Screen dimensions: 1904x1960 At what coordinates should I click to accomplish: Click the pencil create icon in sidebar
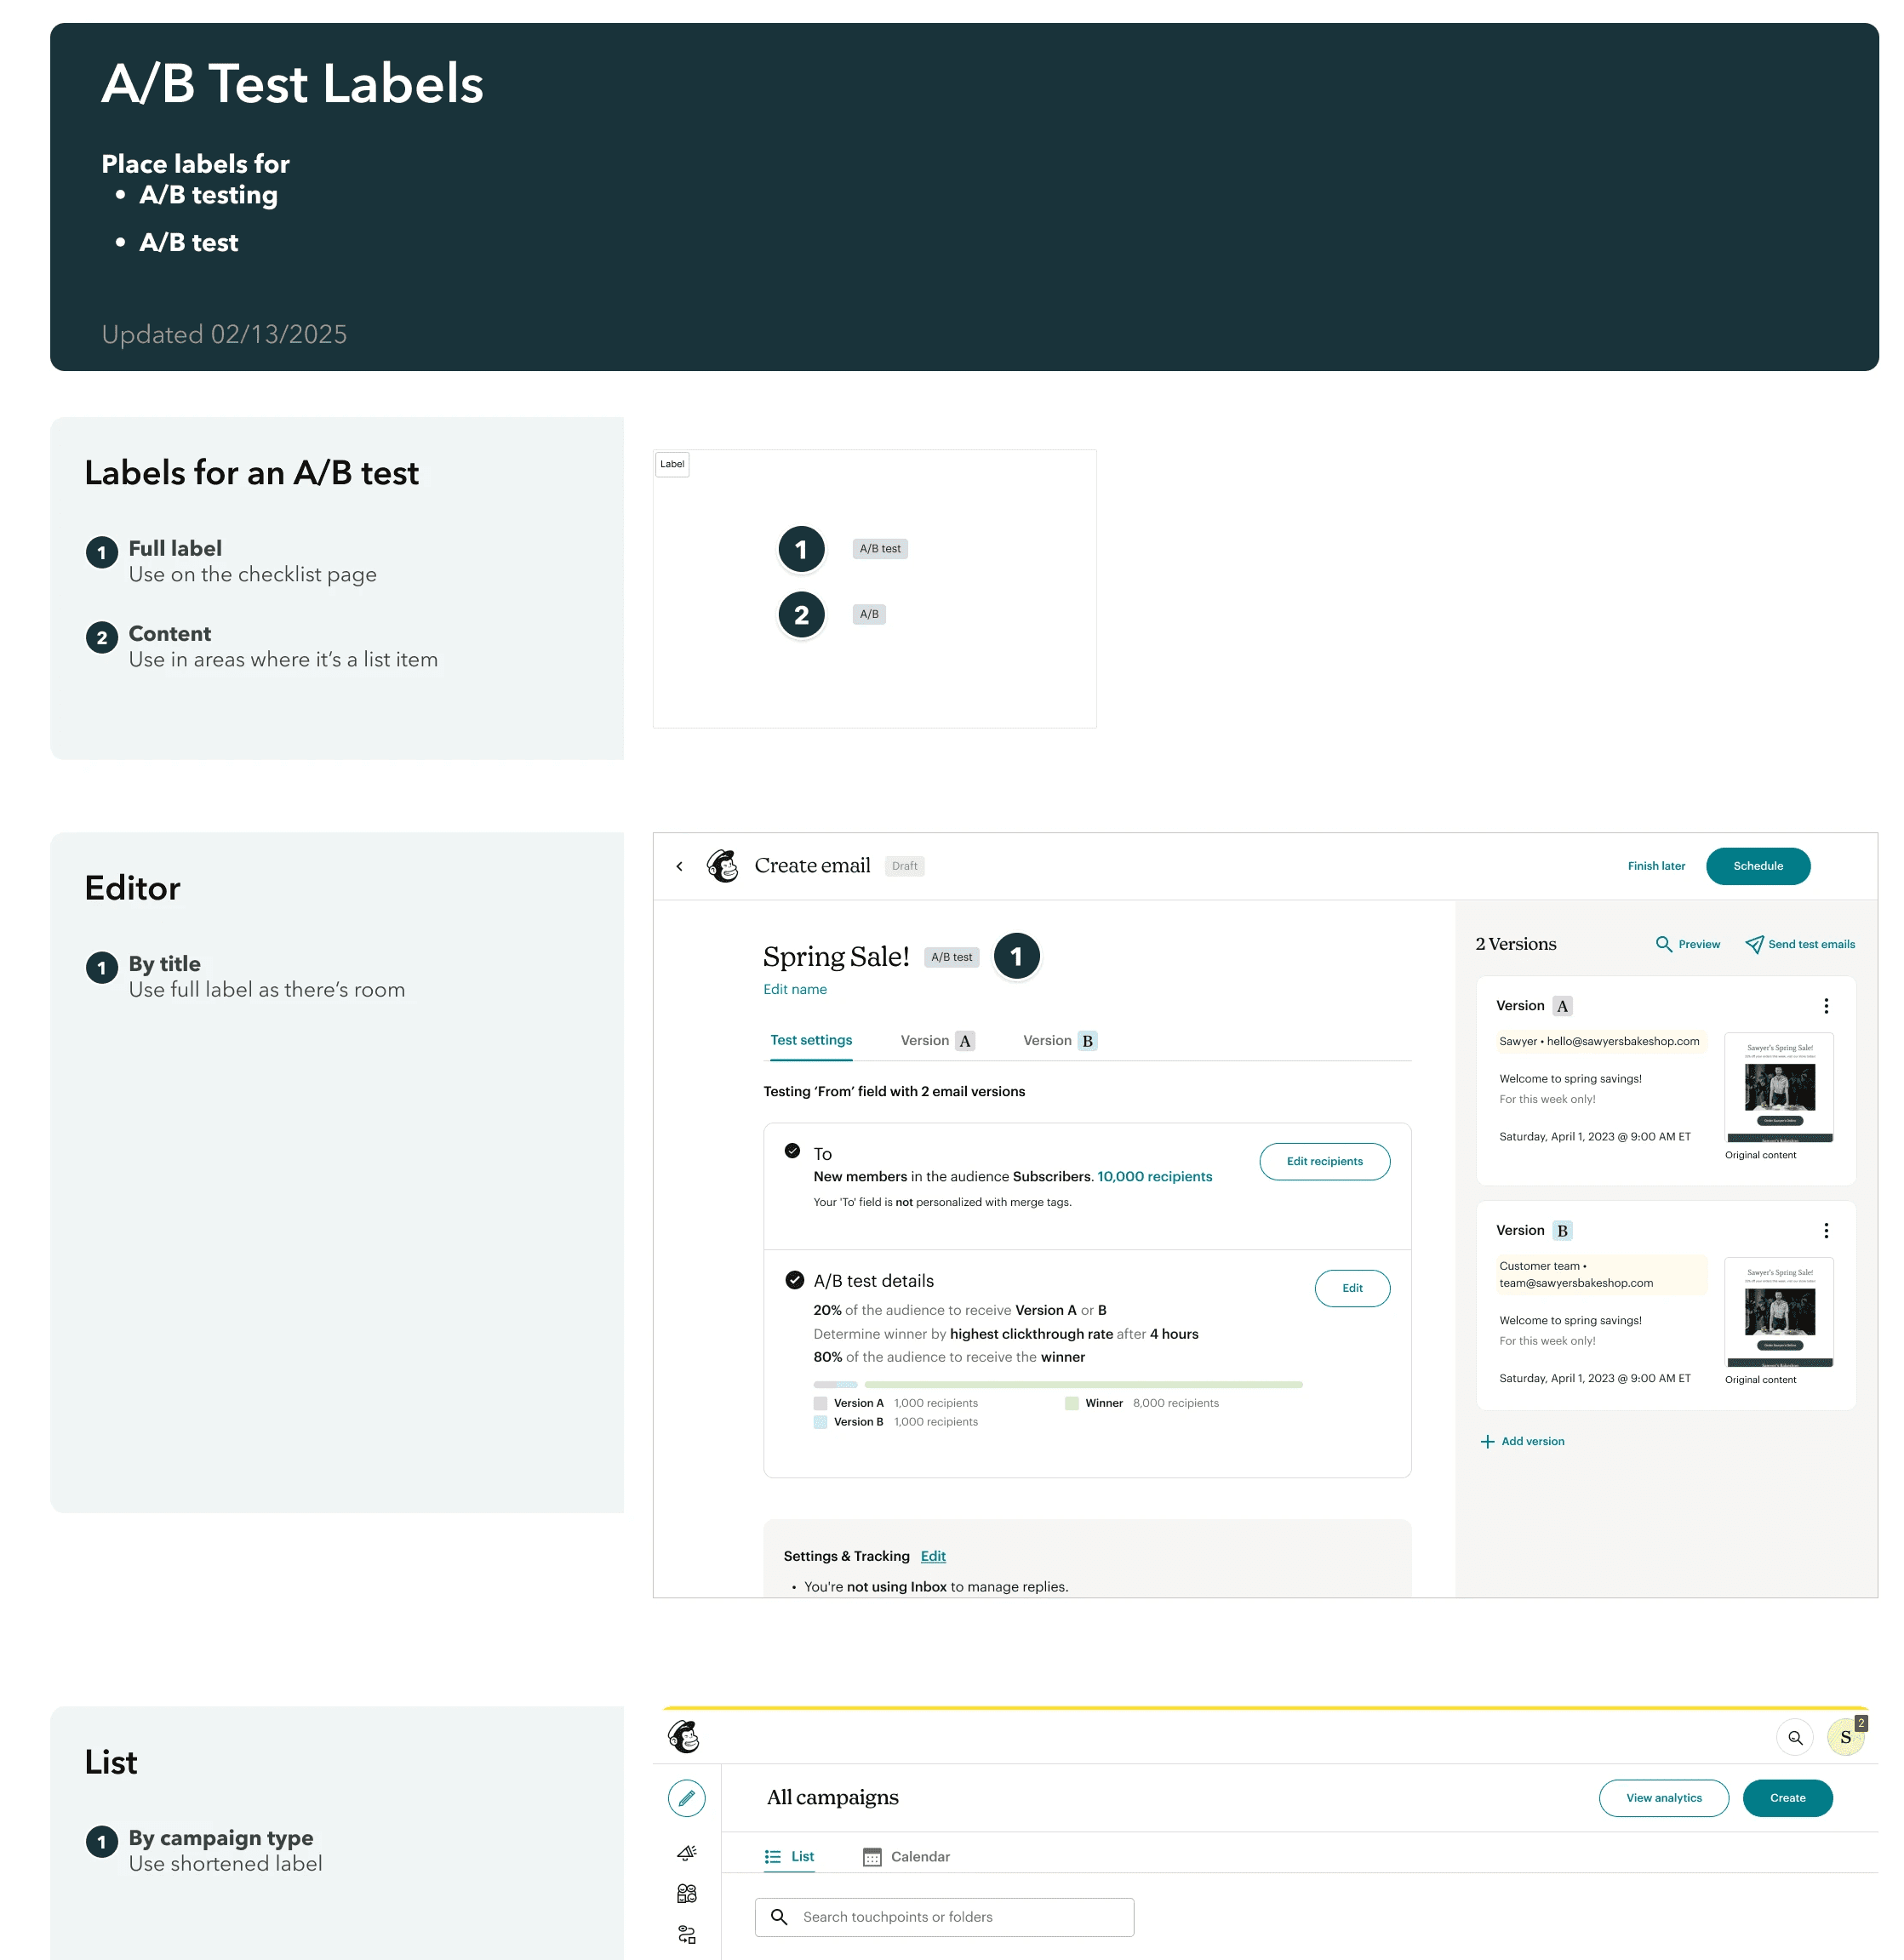(x=687, y=1798)
